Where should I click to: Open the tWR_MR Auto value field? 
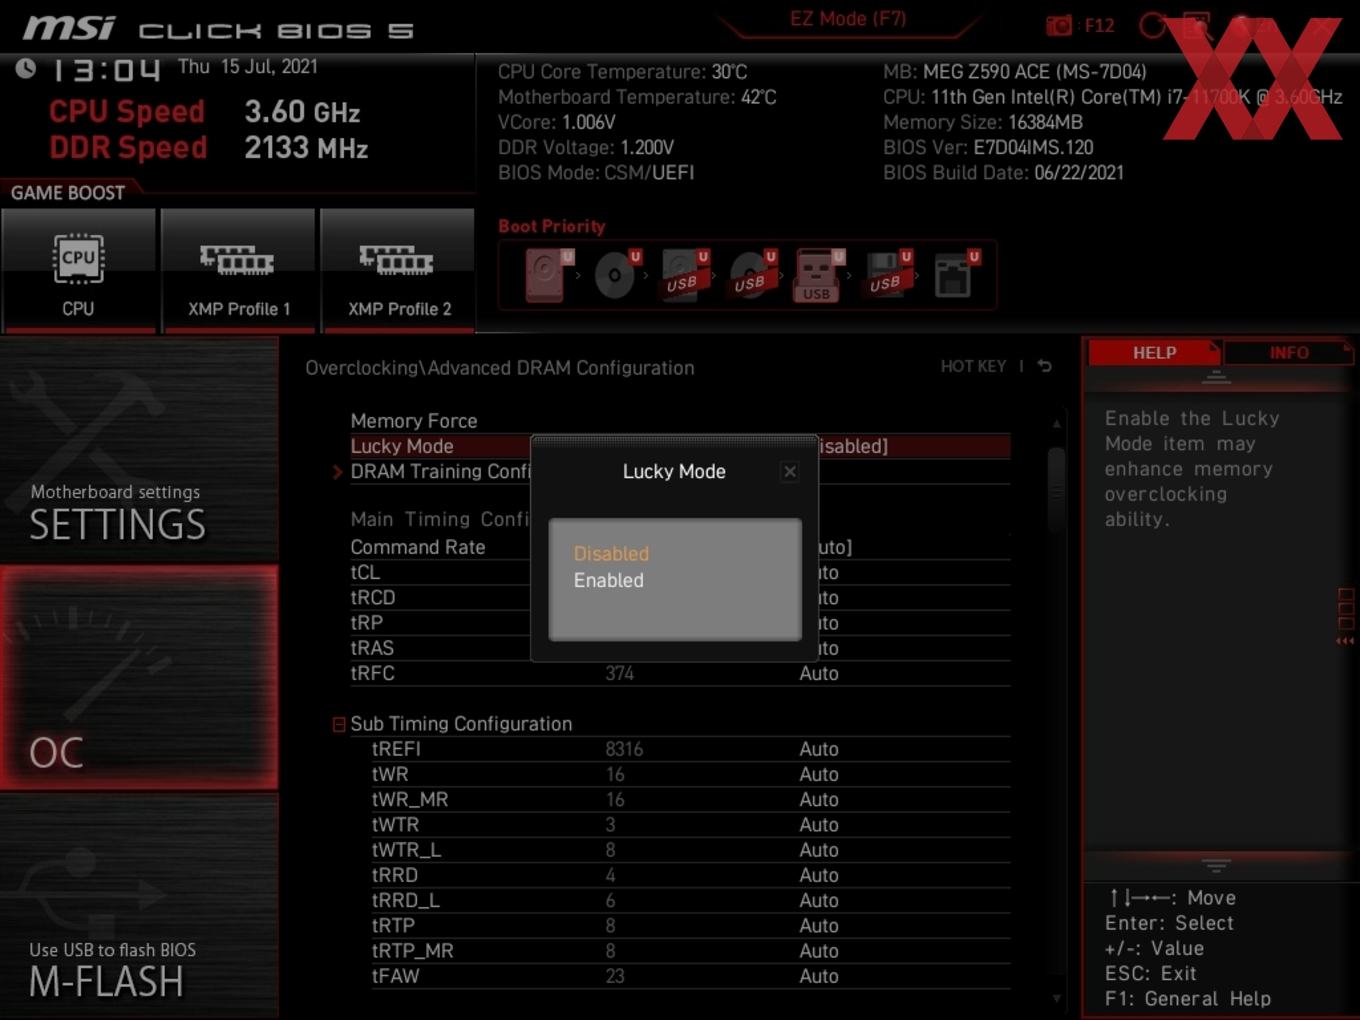[x=819, y=799]
